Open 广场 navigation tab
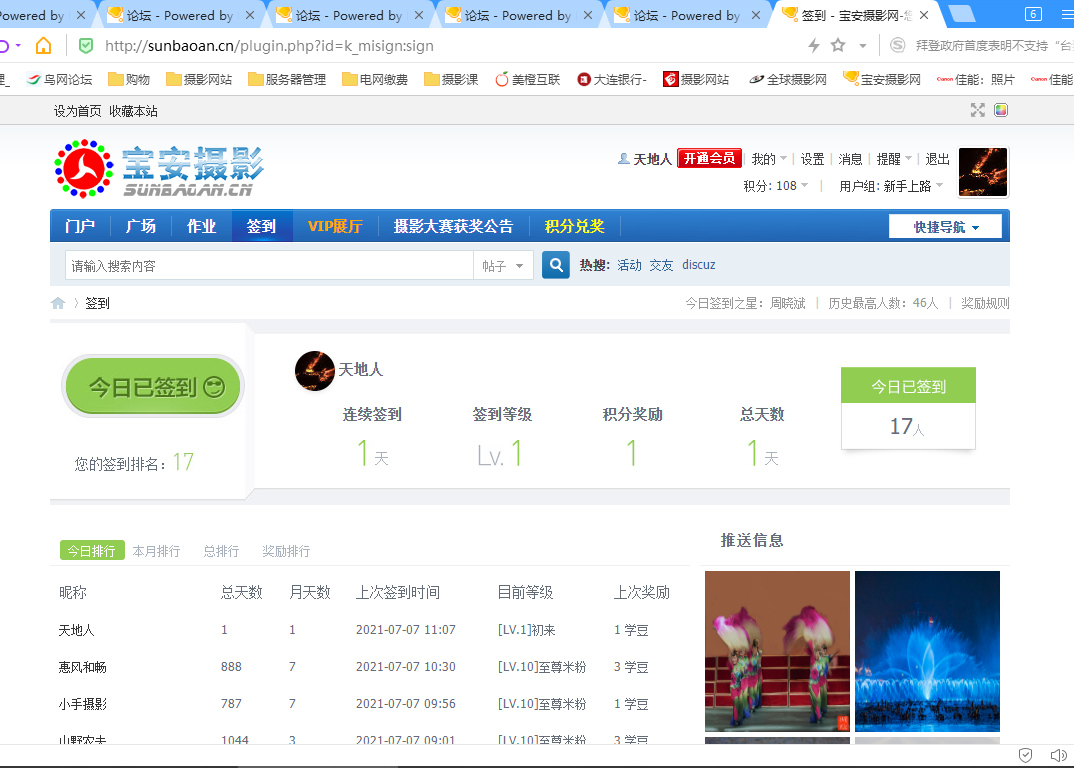This screenshot has height=768, width=1074. 140,226
